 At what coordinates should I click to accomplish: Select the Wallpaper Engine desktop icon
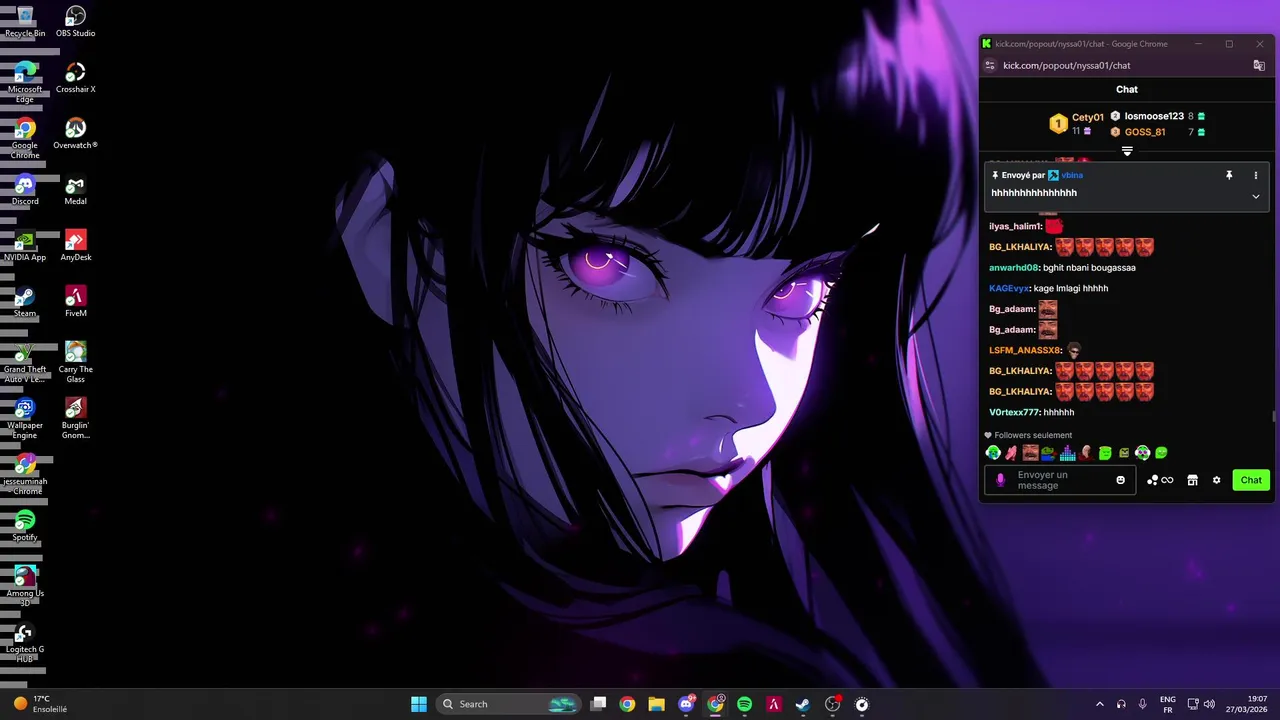25,418
